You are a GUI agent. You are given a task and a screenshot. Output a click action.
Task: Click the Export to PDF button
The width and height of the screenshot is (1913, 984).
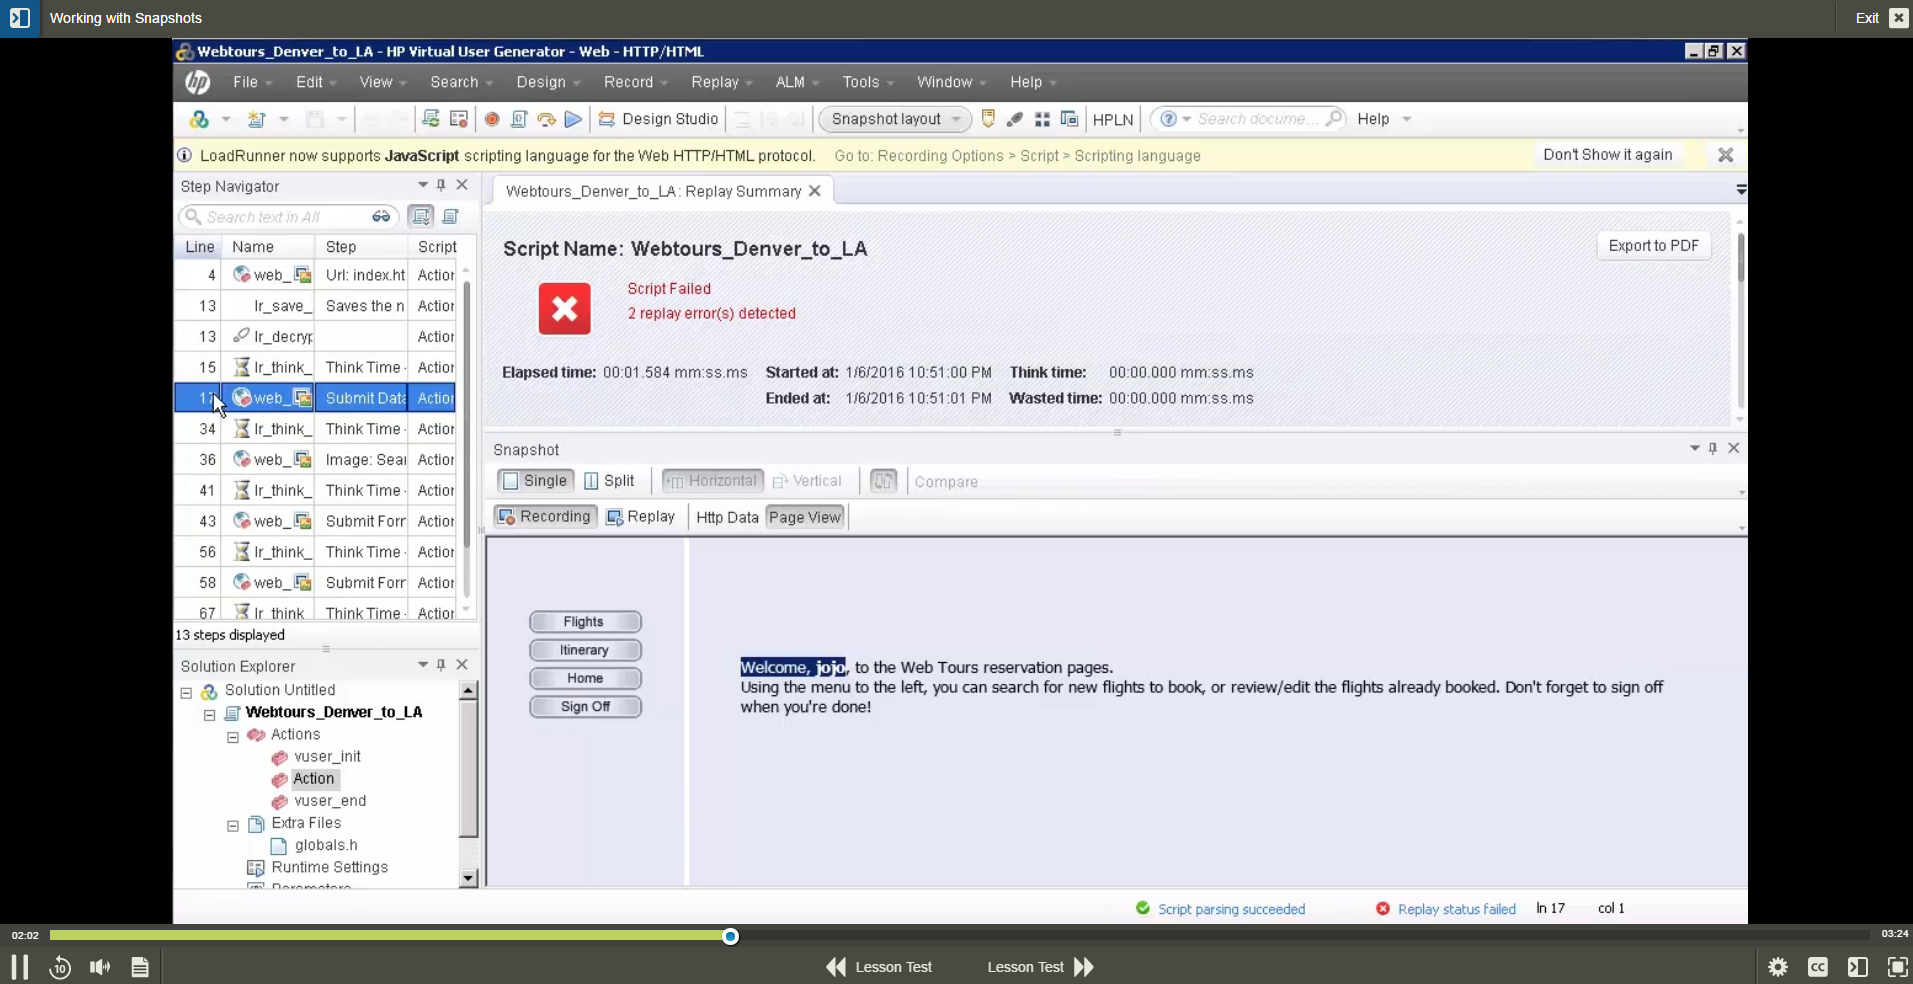1653,246
